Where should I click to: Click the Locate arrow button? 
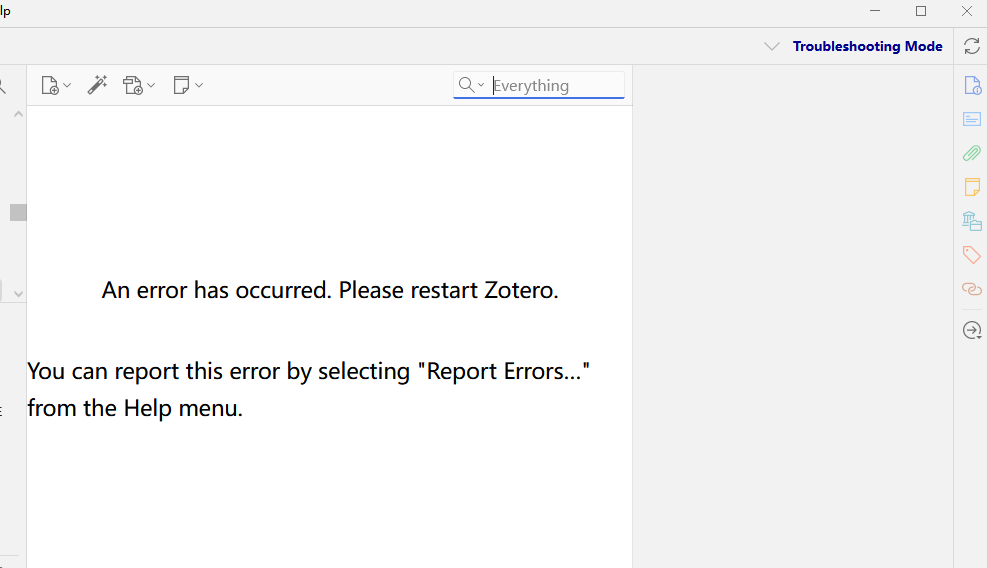pyautogui.click(x=972, y=331)
